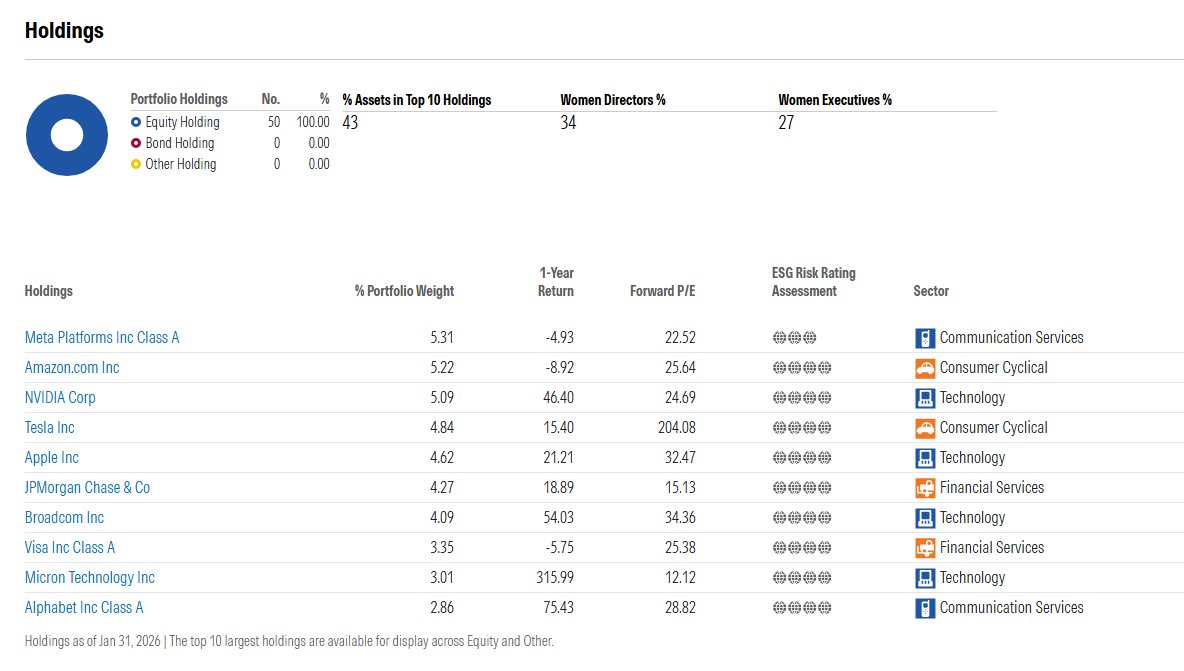Click the Portfolio Holdings legend title
The width and height of the screenshot is (1184, 671).
point(179,100)
